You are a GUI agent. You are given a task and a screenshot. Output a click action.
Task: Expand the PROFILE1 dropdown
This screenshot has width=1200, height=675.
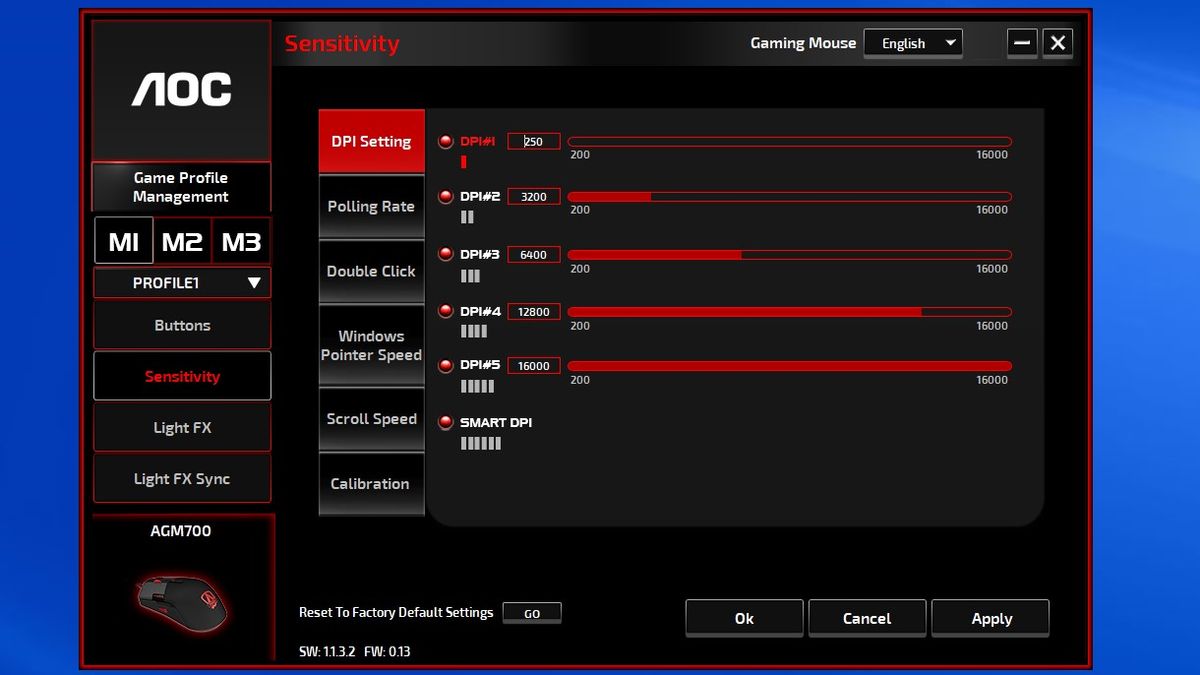click(182, 283)
